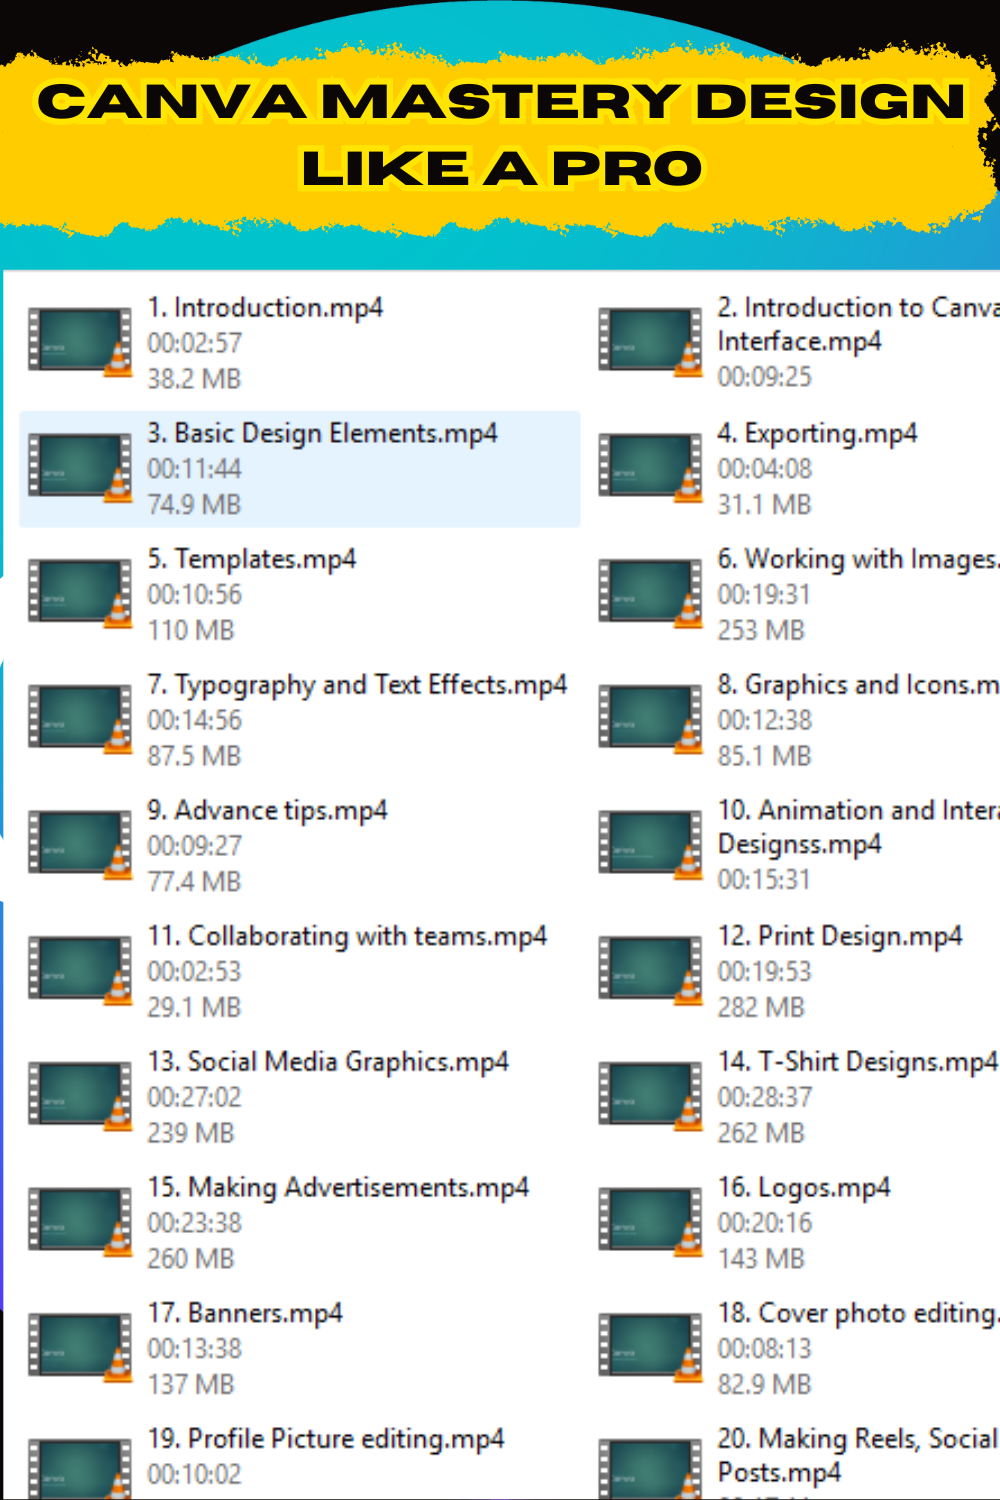The image size is (1000, 1500).
Task: Select file name '7. Typography and Text Effects.mp4'
Action: coord(357,685)
